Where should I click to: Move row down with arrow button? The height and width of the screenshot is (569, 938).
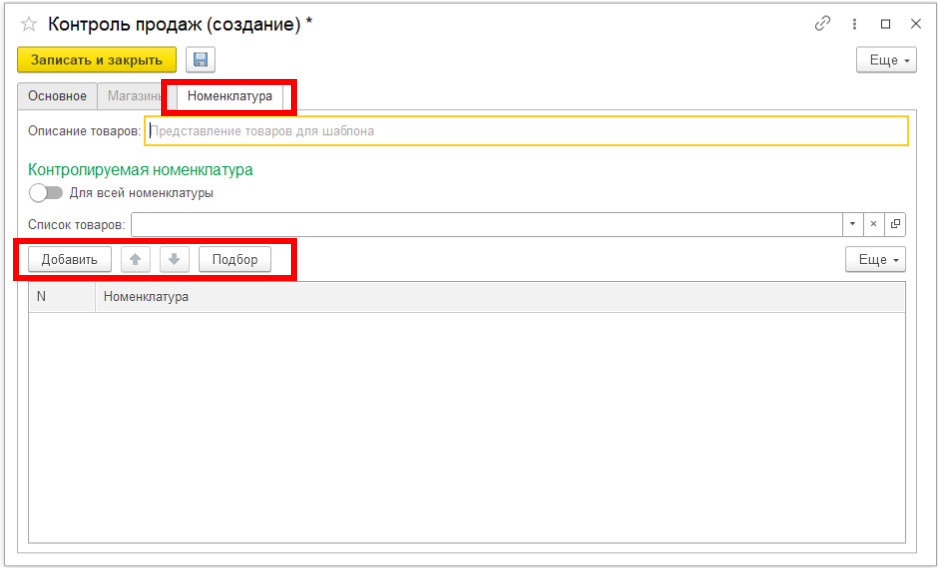pyautogui.click(x=174, y=260)
